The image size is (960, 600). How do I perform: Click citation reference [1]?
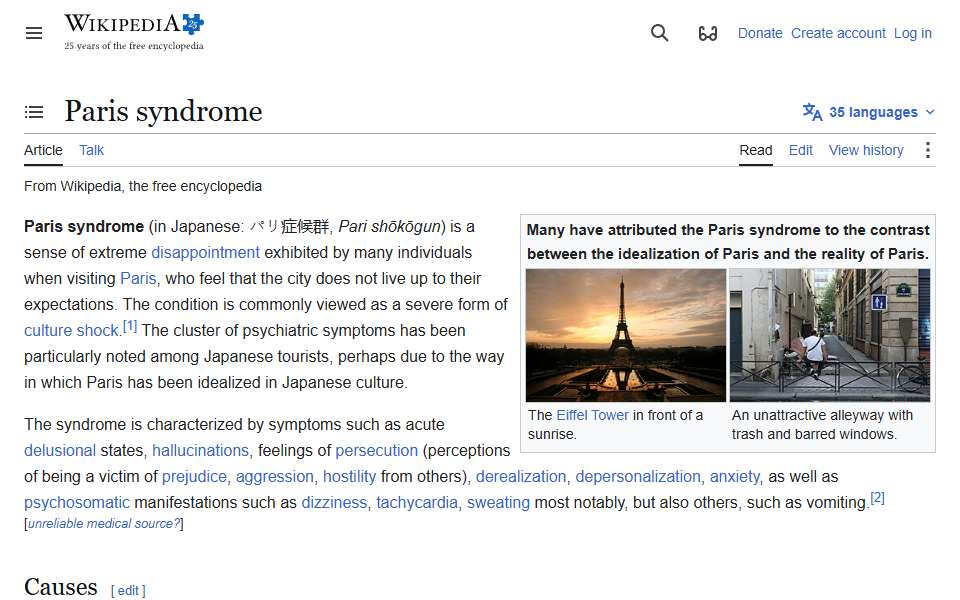coord(130,326)
